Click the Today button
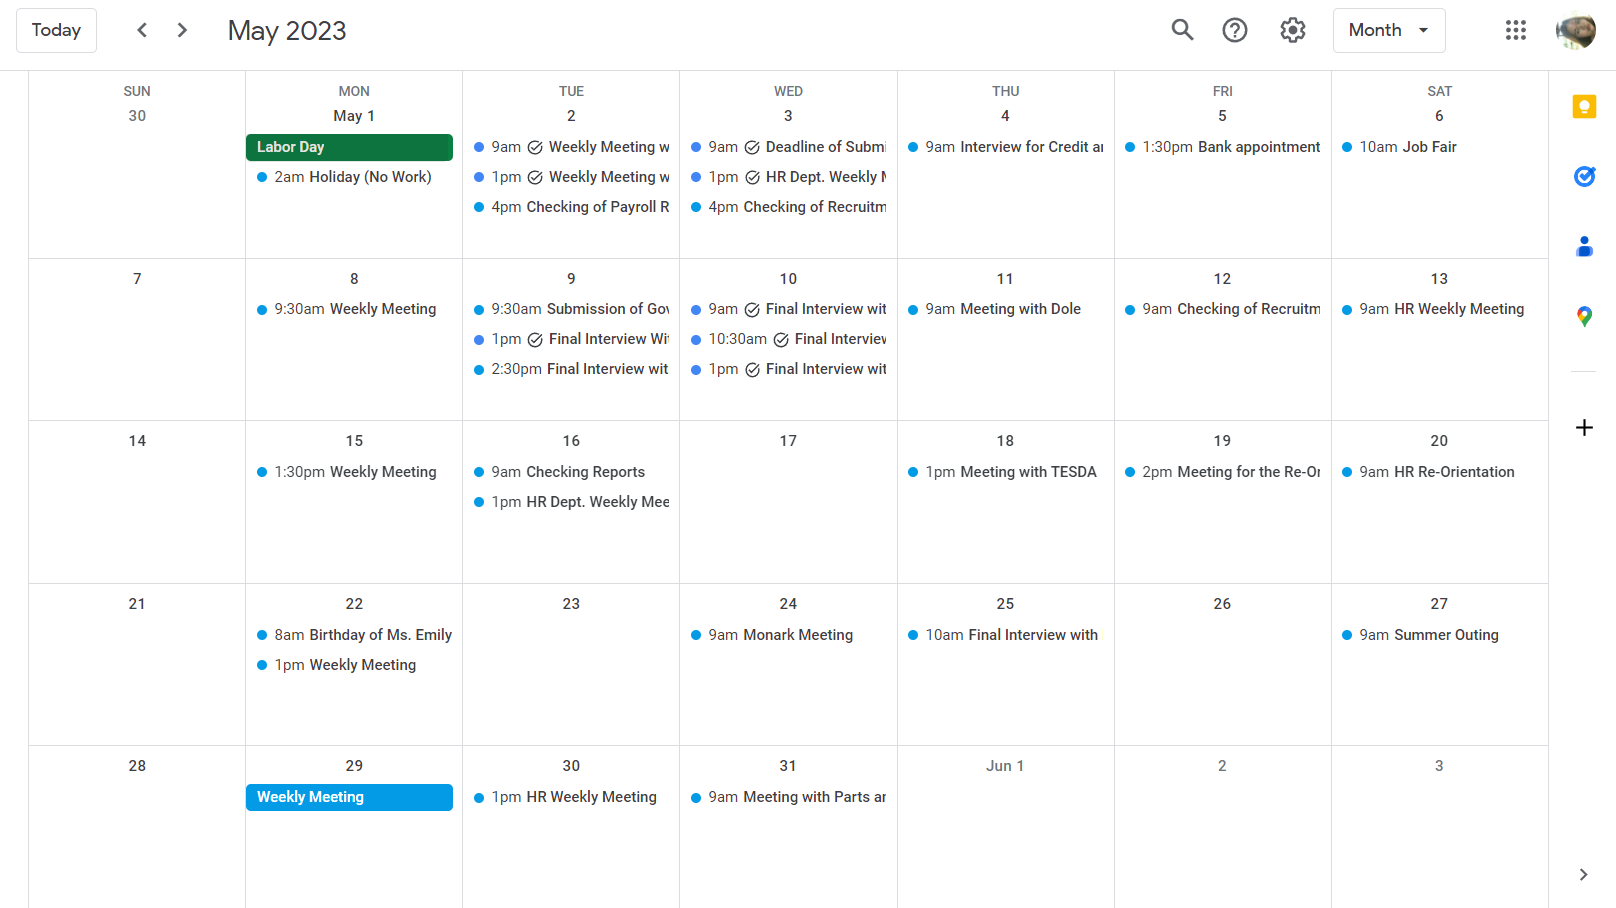1616x908 pixels. coord(56,30)
